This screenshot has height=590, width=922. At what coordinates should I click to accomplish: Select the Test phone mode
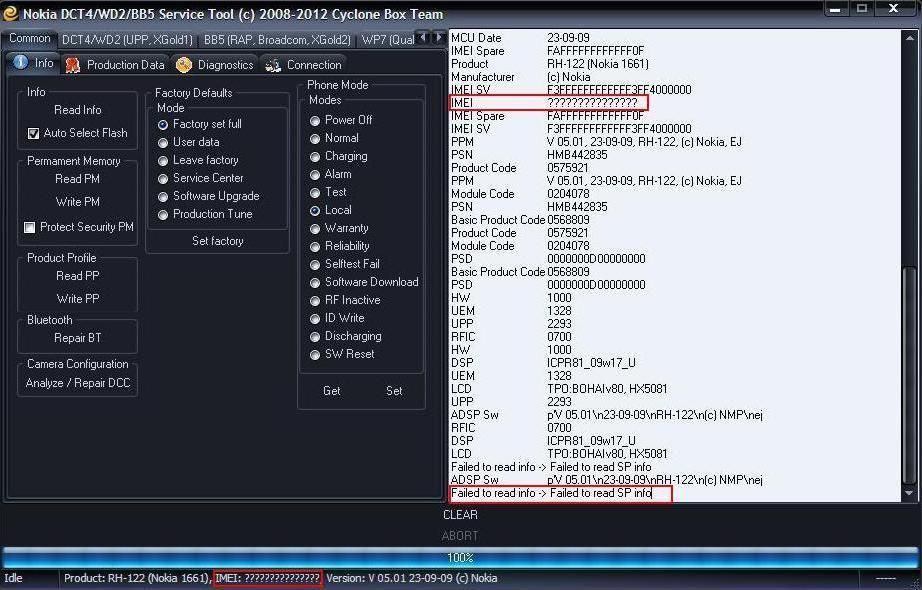click(x=315, y=192)
